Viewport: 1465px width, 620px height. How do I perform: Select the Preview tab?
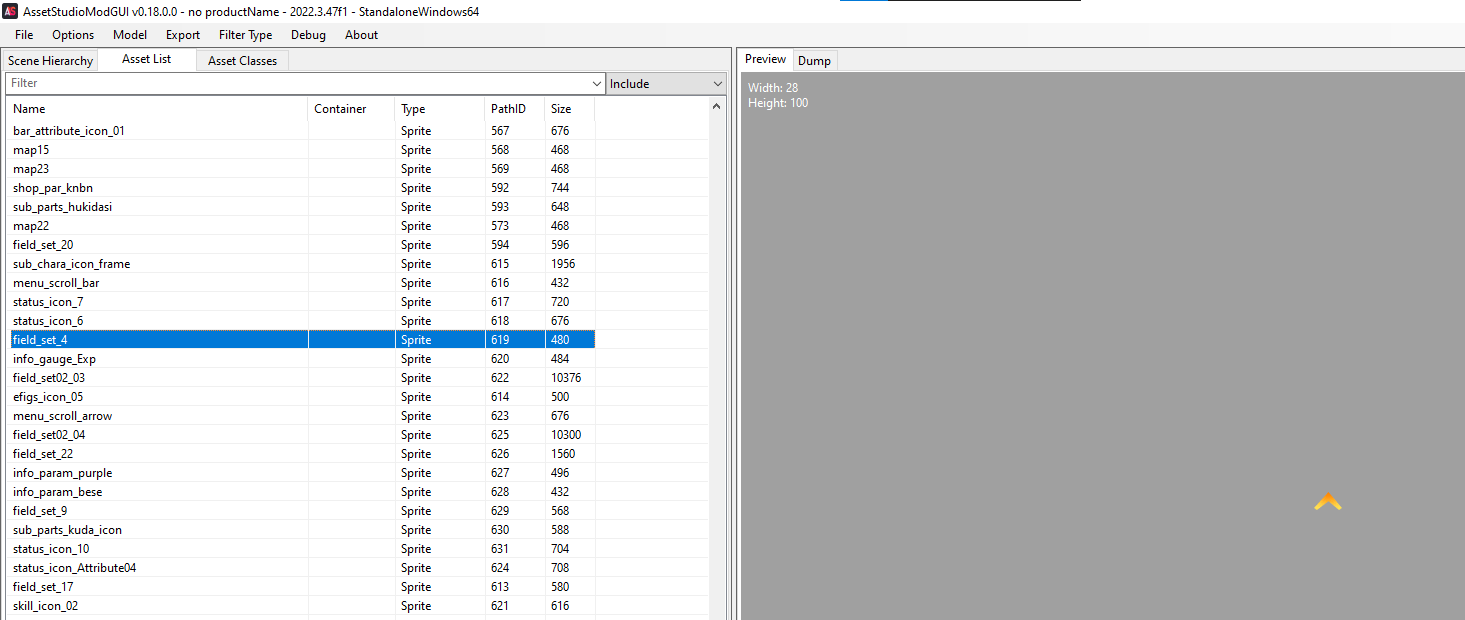click(x=766, y=59)
